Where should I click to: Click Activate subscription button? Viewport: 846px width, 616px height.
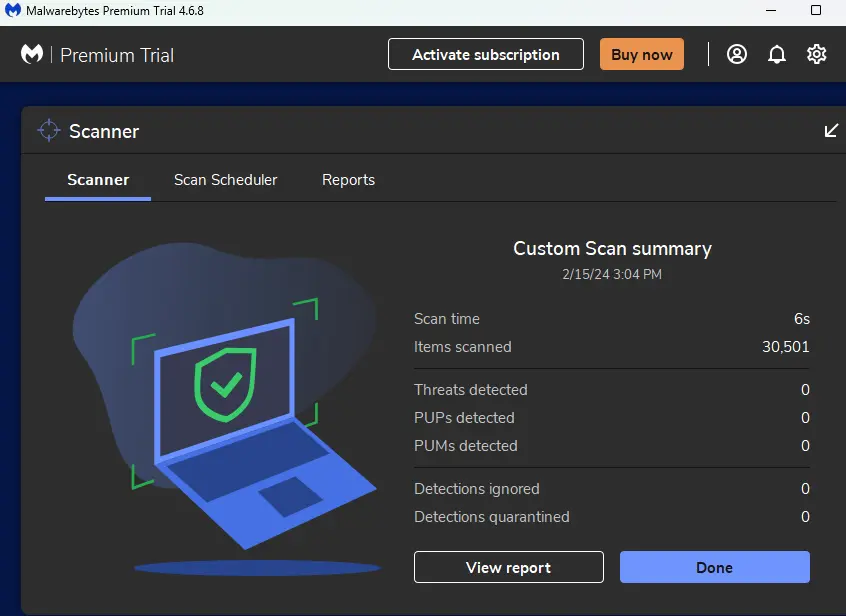tap(486, 54)
